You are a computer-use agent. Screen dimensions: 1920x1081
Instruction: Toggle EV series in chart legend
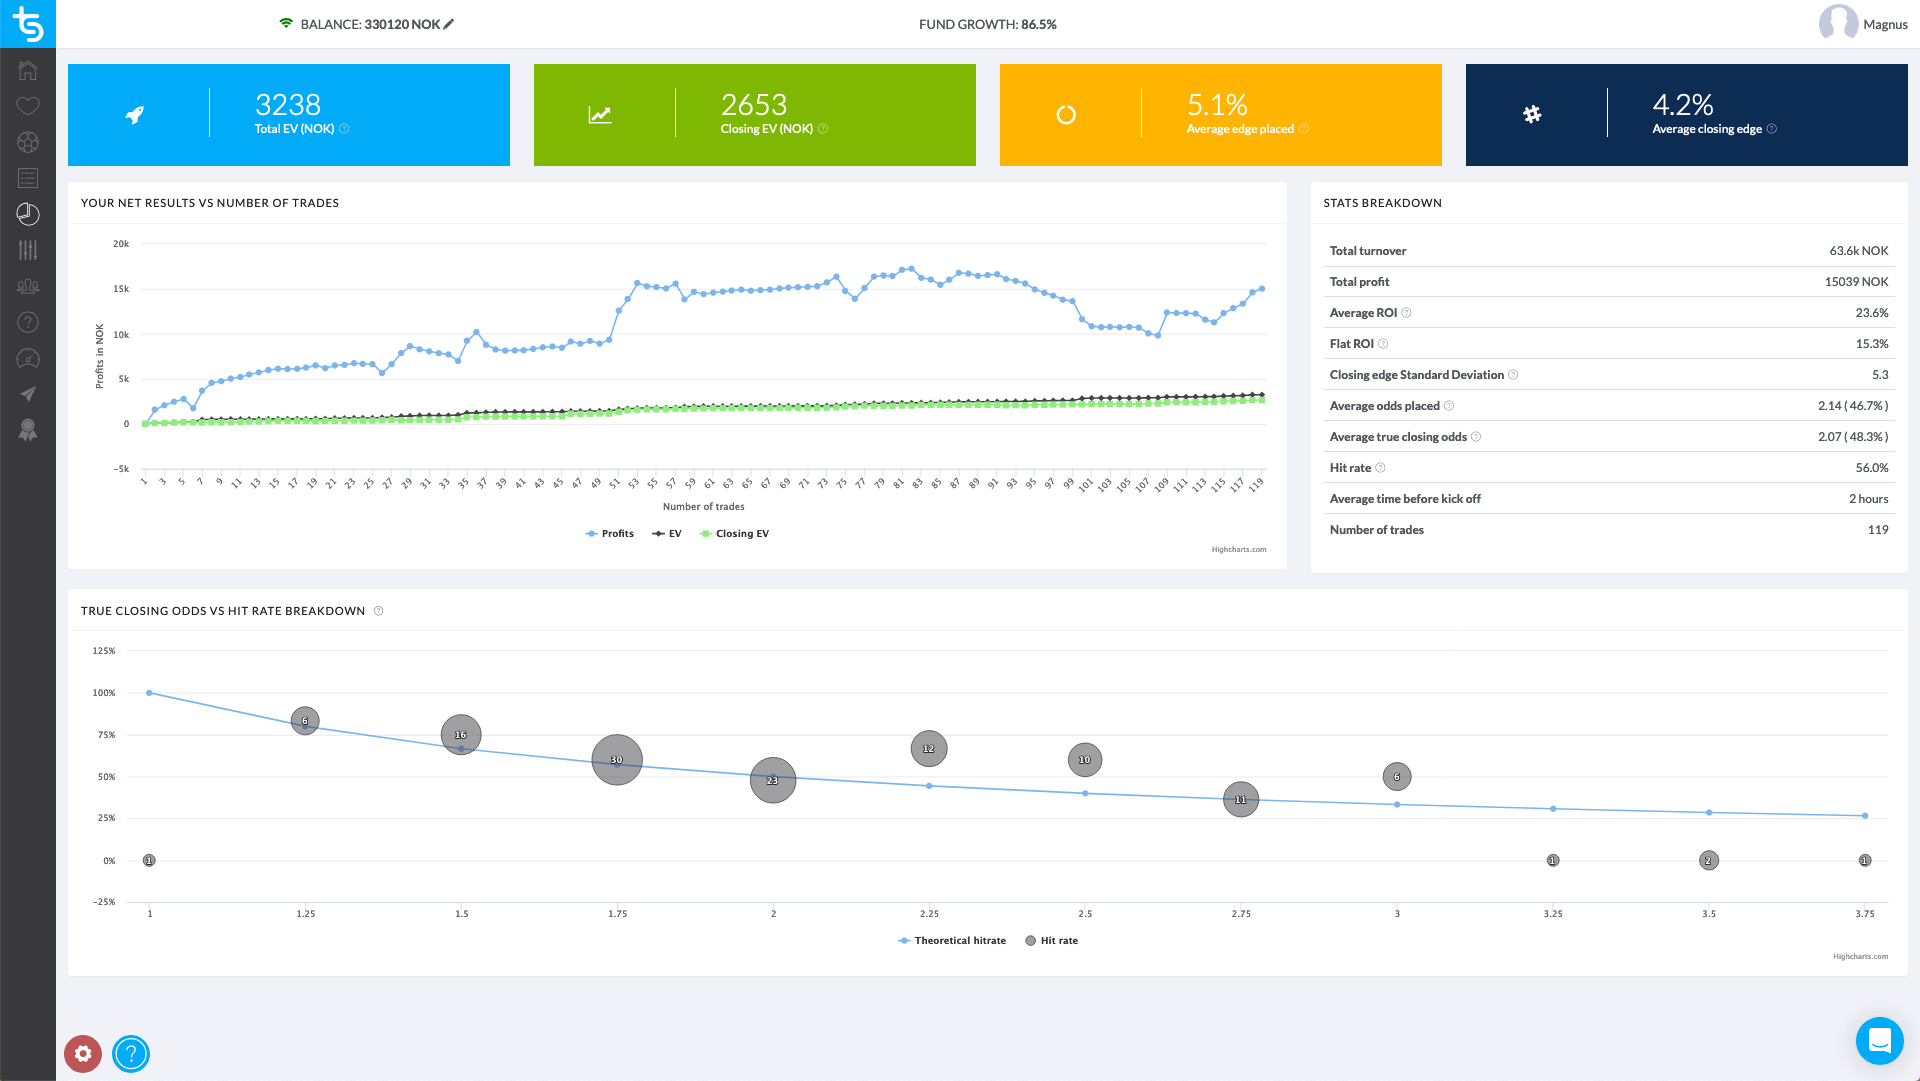pyautogui.click(x=667, y=534)
